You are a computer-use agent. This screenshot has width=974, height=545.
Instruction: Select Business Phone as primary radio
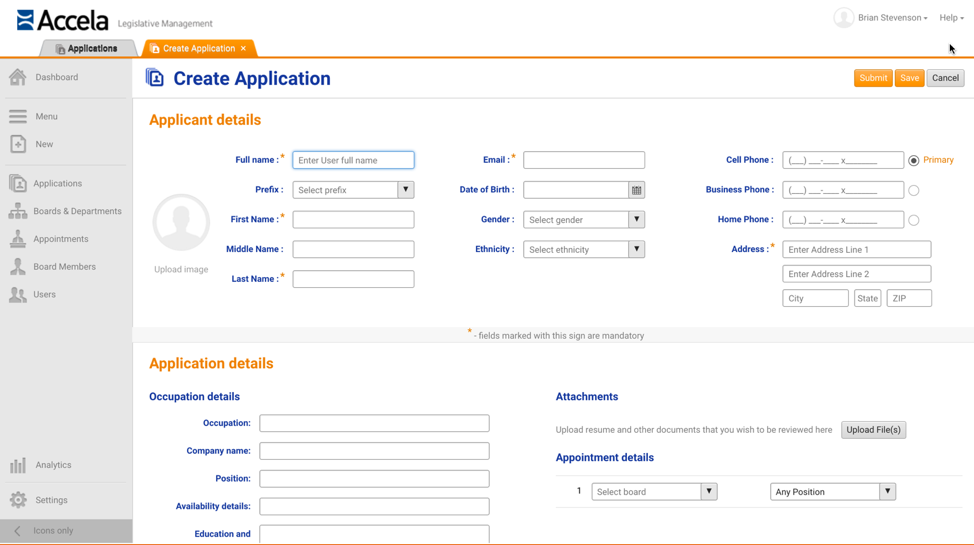click(x=913, y=190)
